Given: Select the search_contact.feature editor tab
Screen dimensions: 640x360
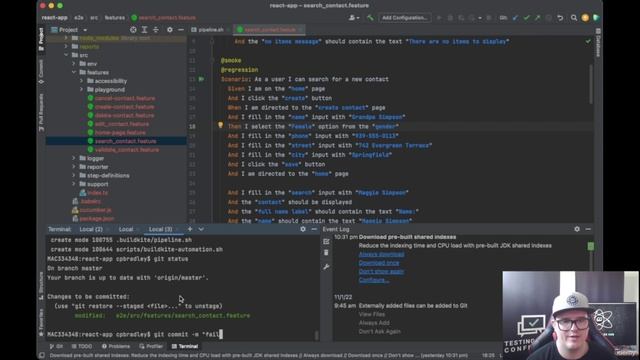Looking at the screenshot, I should [269, 30].
